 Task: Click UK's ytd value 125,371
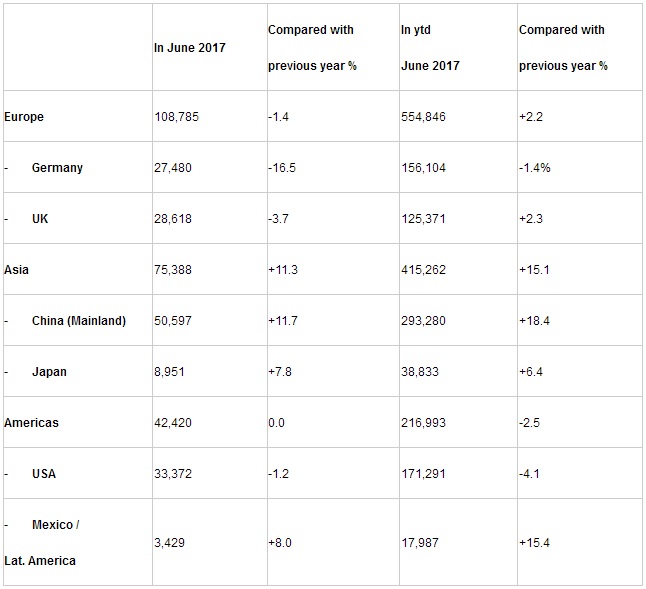coord(422,219)
